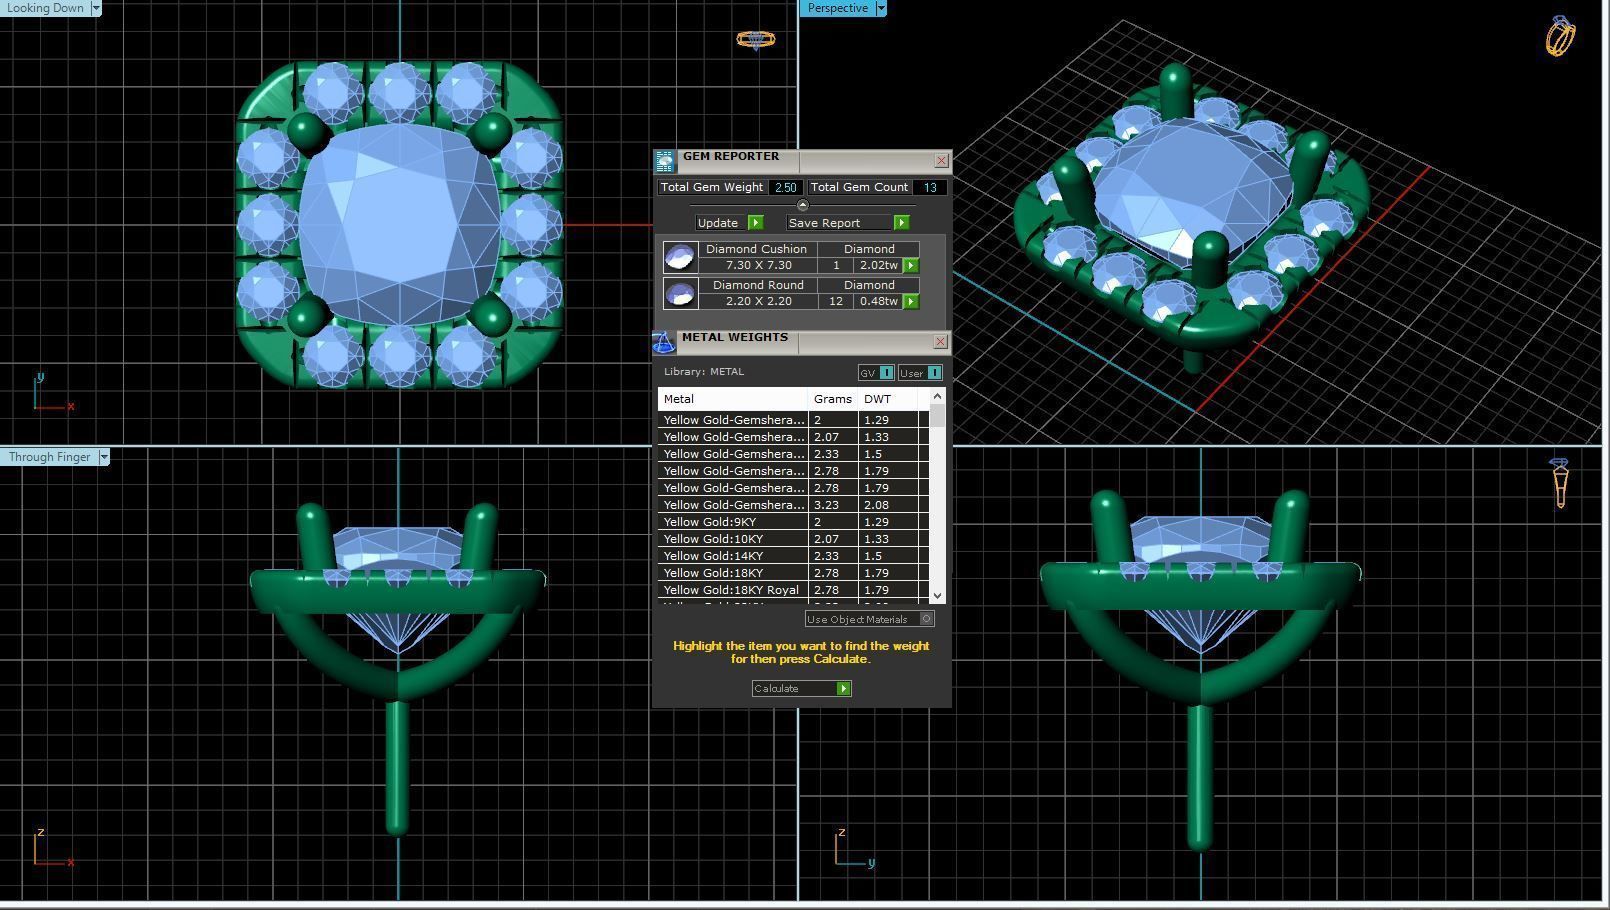
Task: Select the Yellow Gold:9KY row
Action: [793, 522]
